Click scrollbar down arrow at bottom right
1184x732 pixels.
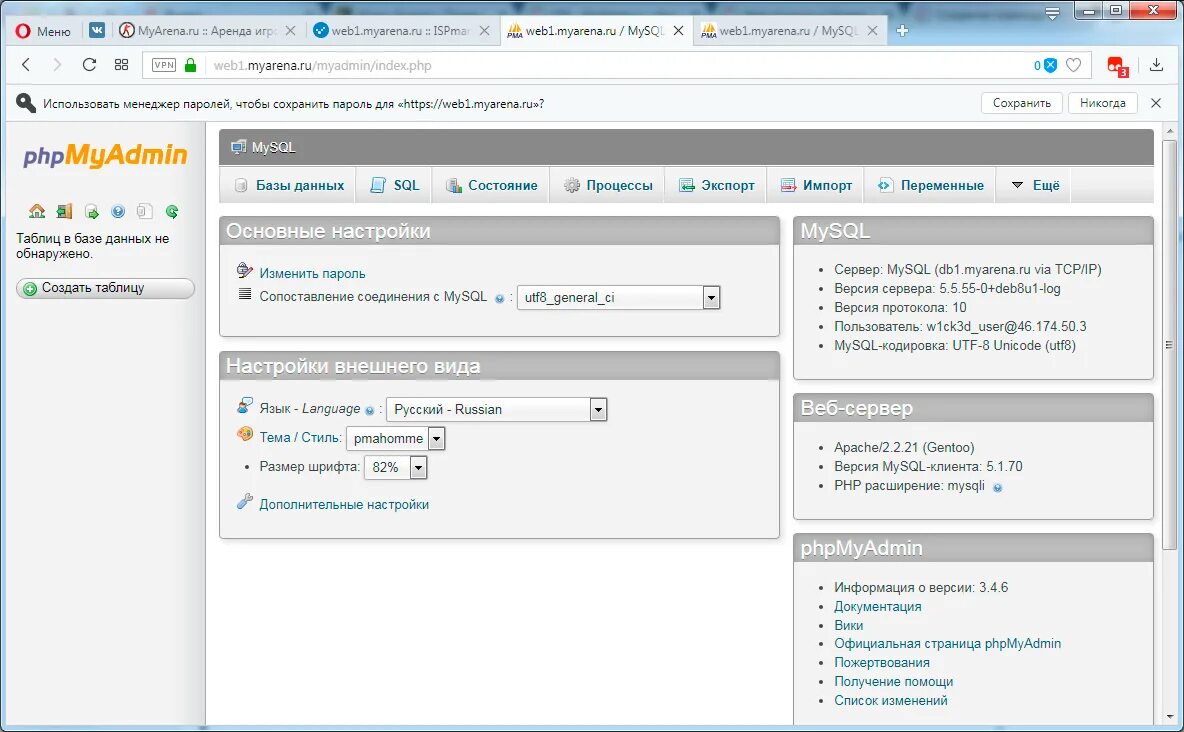click(x=1170, y=716)
